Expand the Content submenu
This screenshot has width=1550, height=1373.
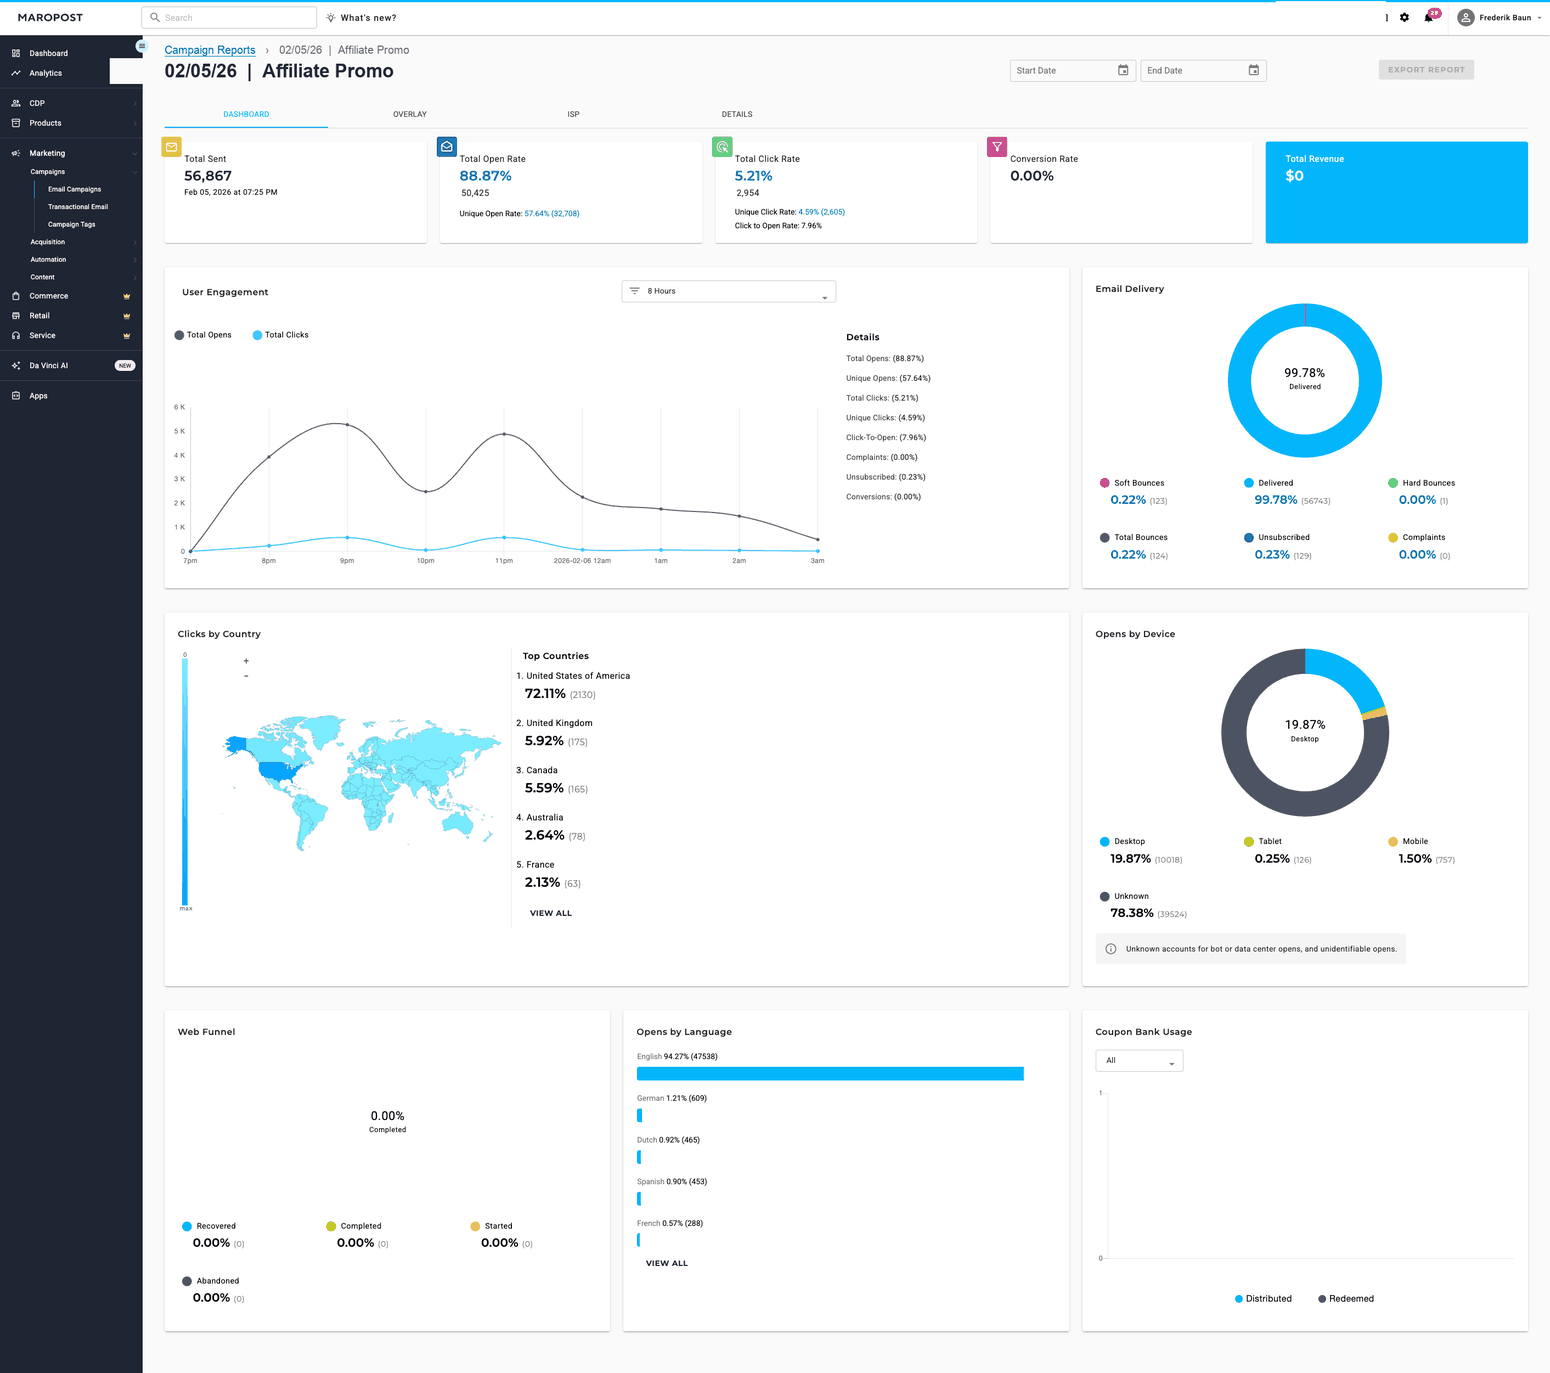(135, 277)
